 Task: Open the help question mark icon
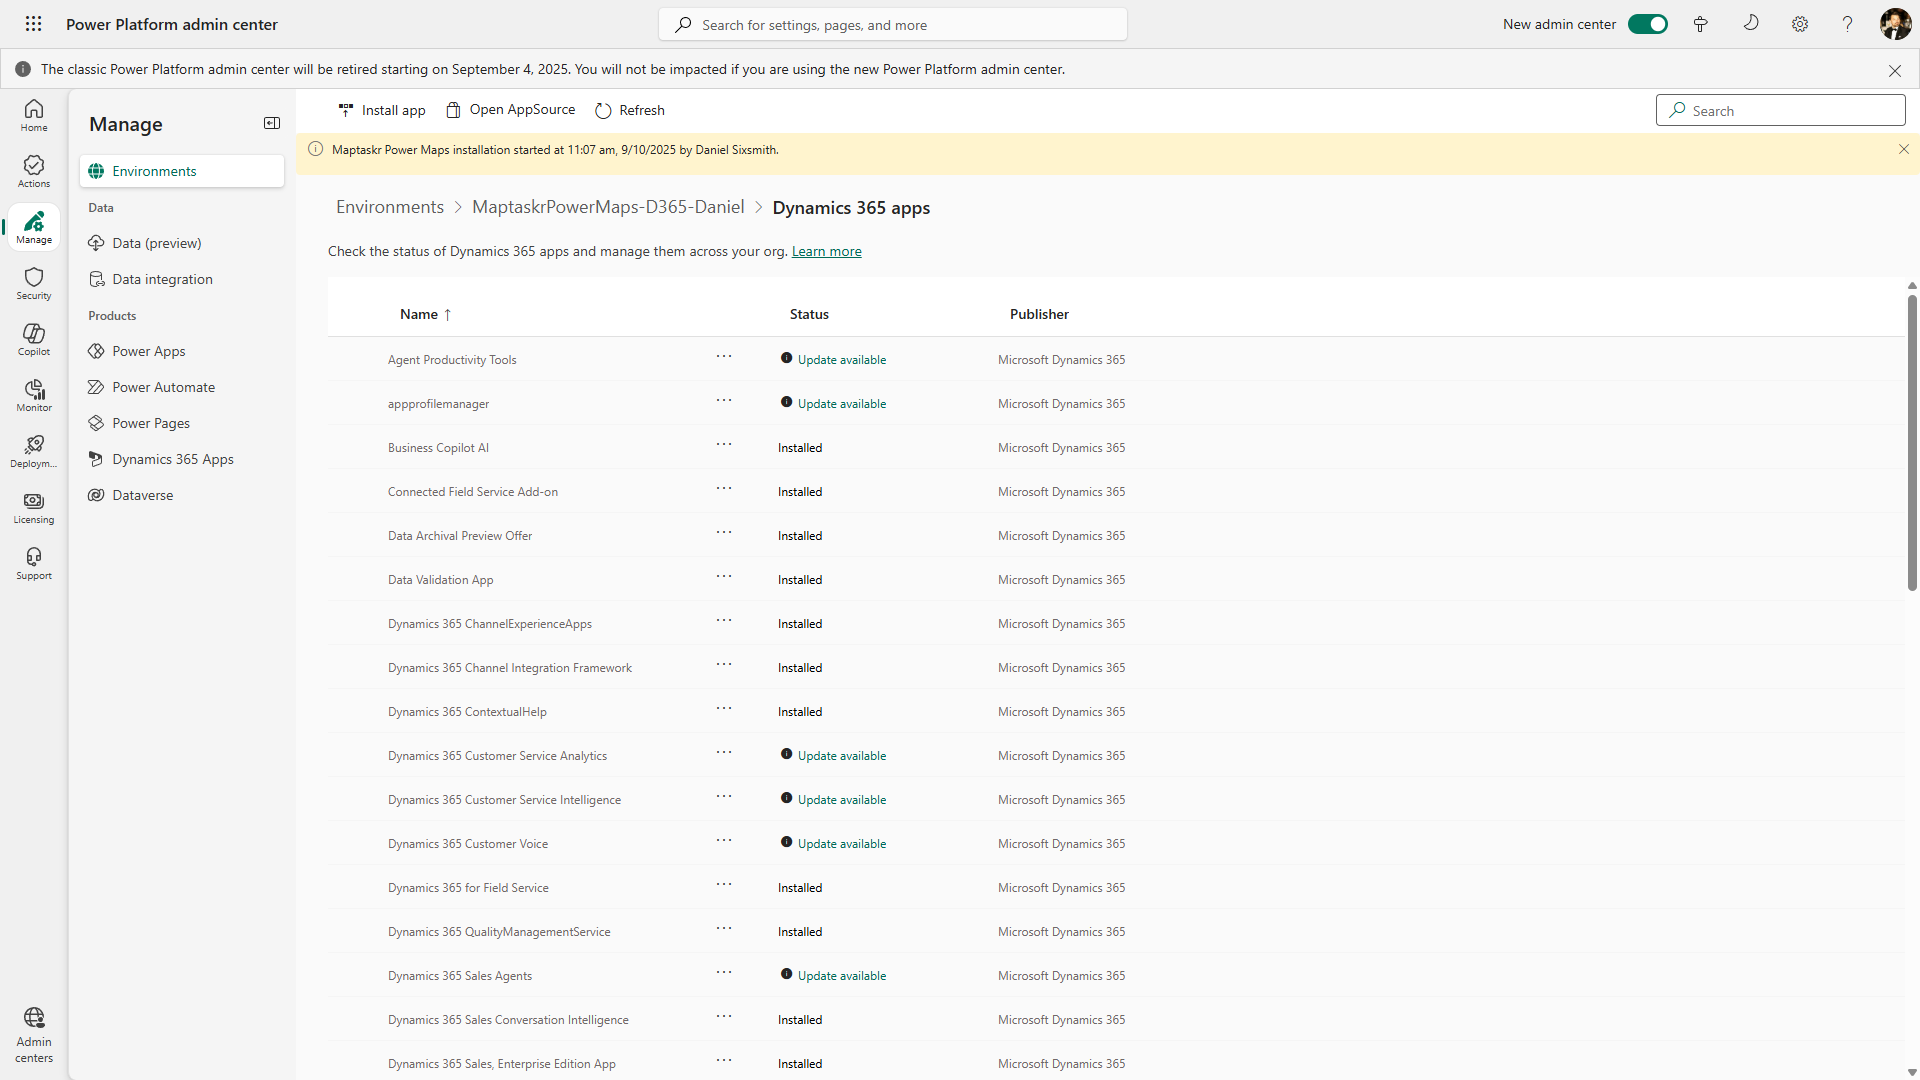[x=1847, y=24]
